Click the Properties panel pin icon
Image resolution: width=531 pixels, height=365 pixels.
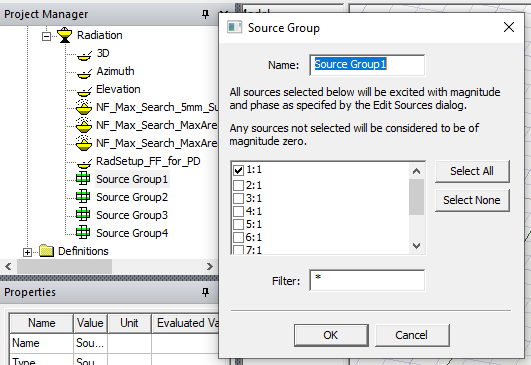(205, 292)
